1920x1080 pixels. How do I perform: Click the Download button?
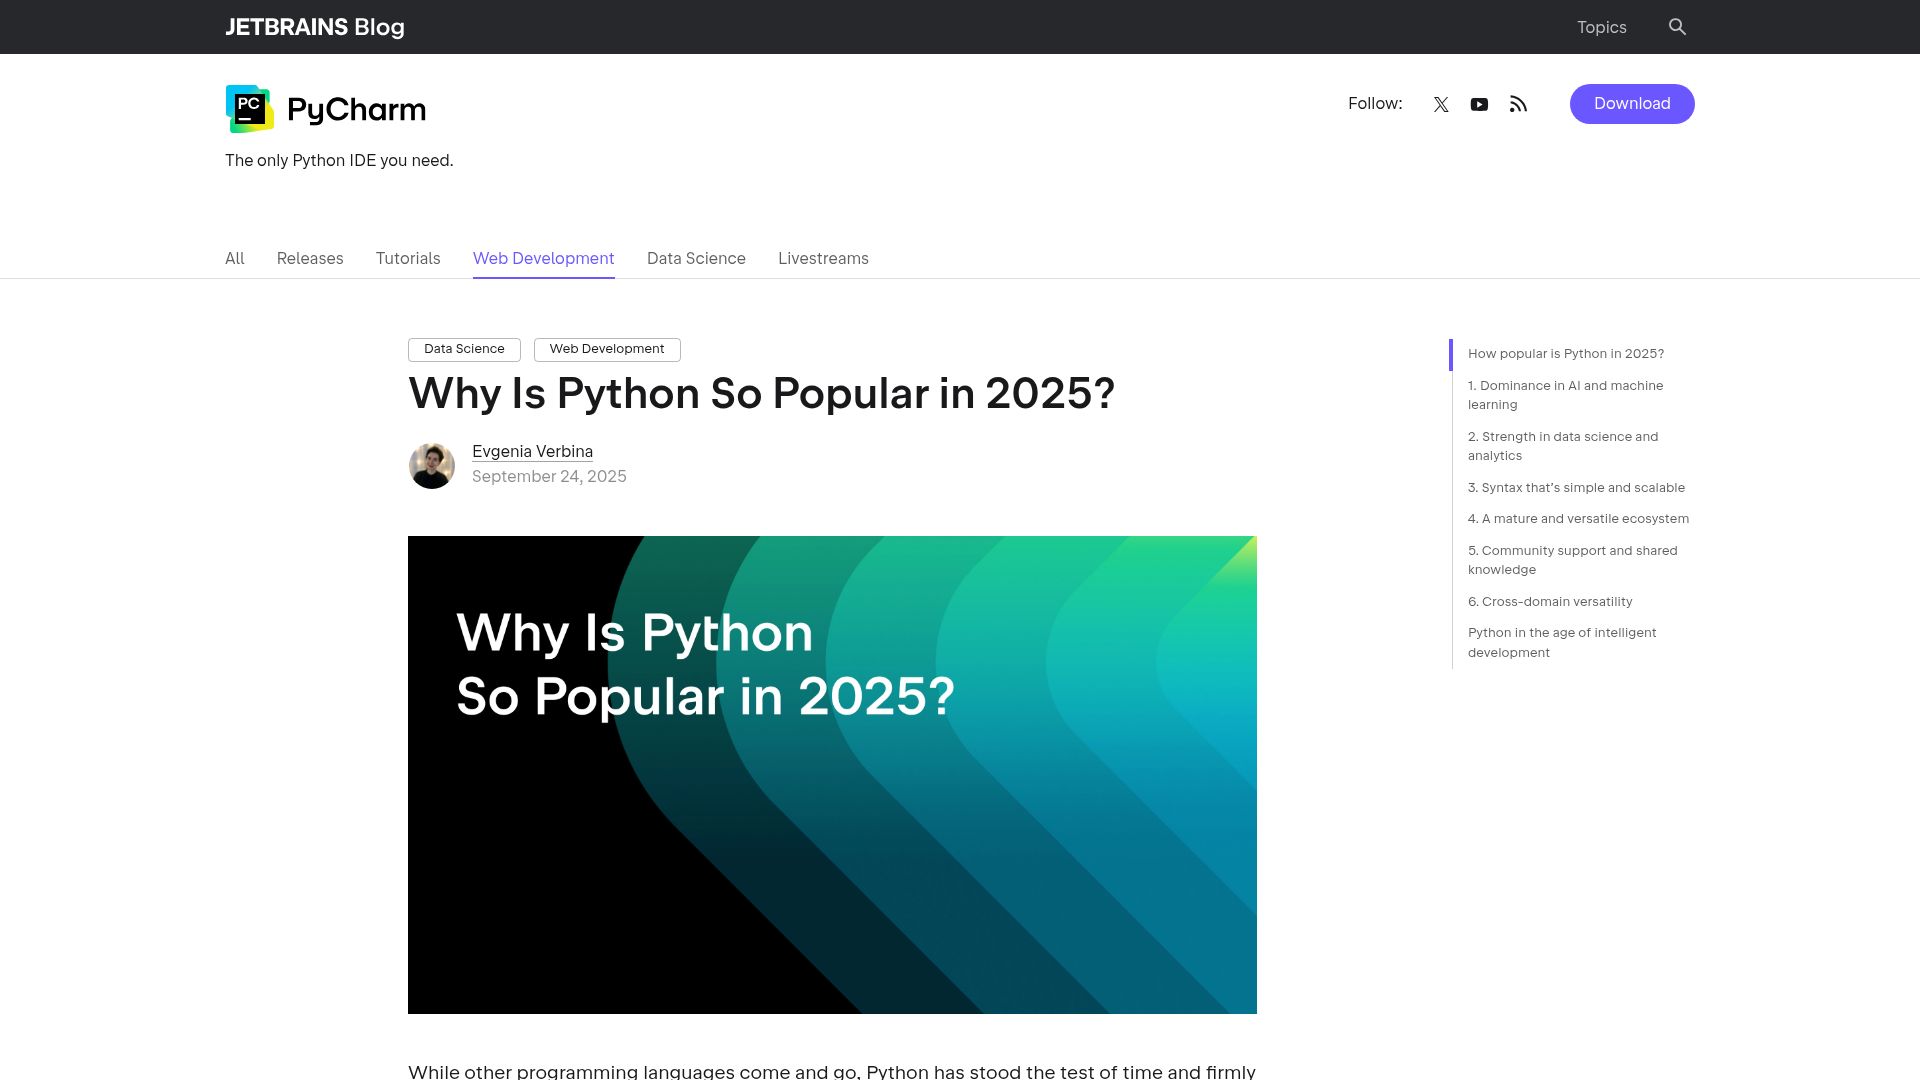pos(1632,104)
